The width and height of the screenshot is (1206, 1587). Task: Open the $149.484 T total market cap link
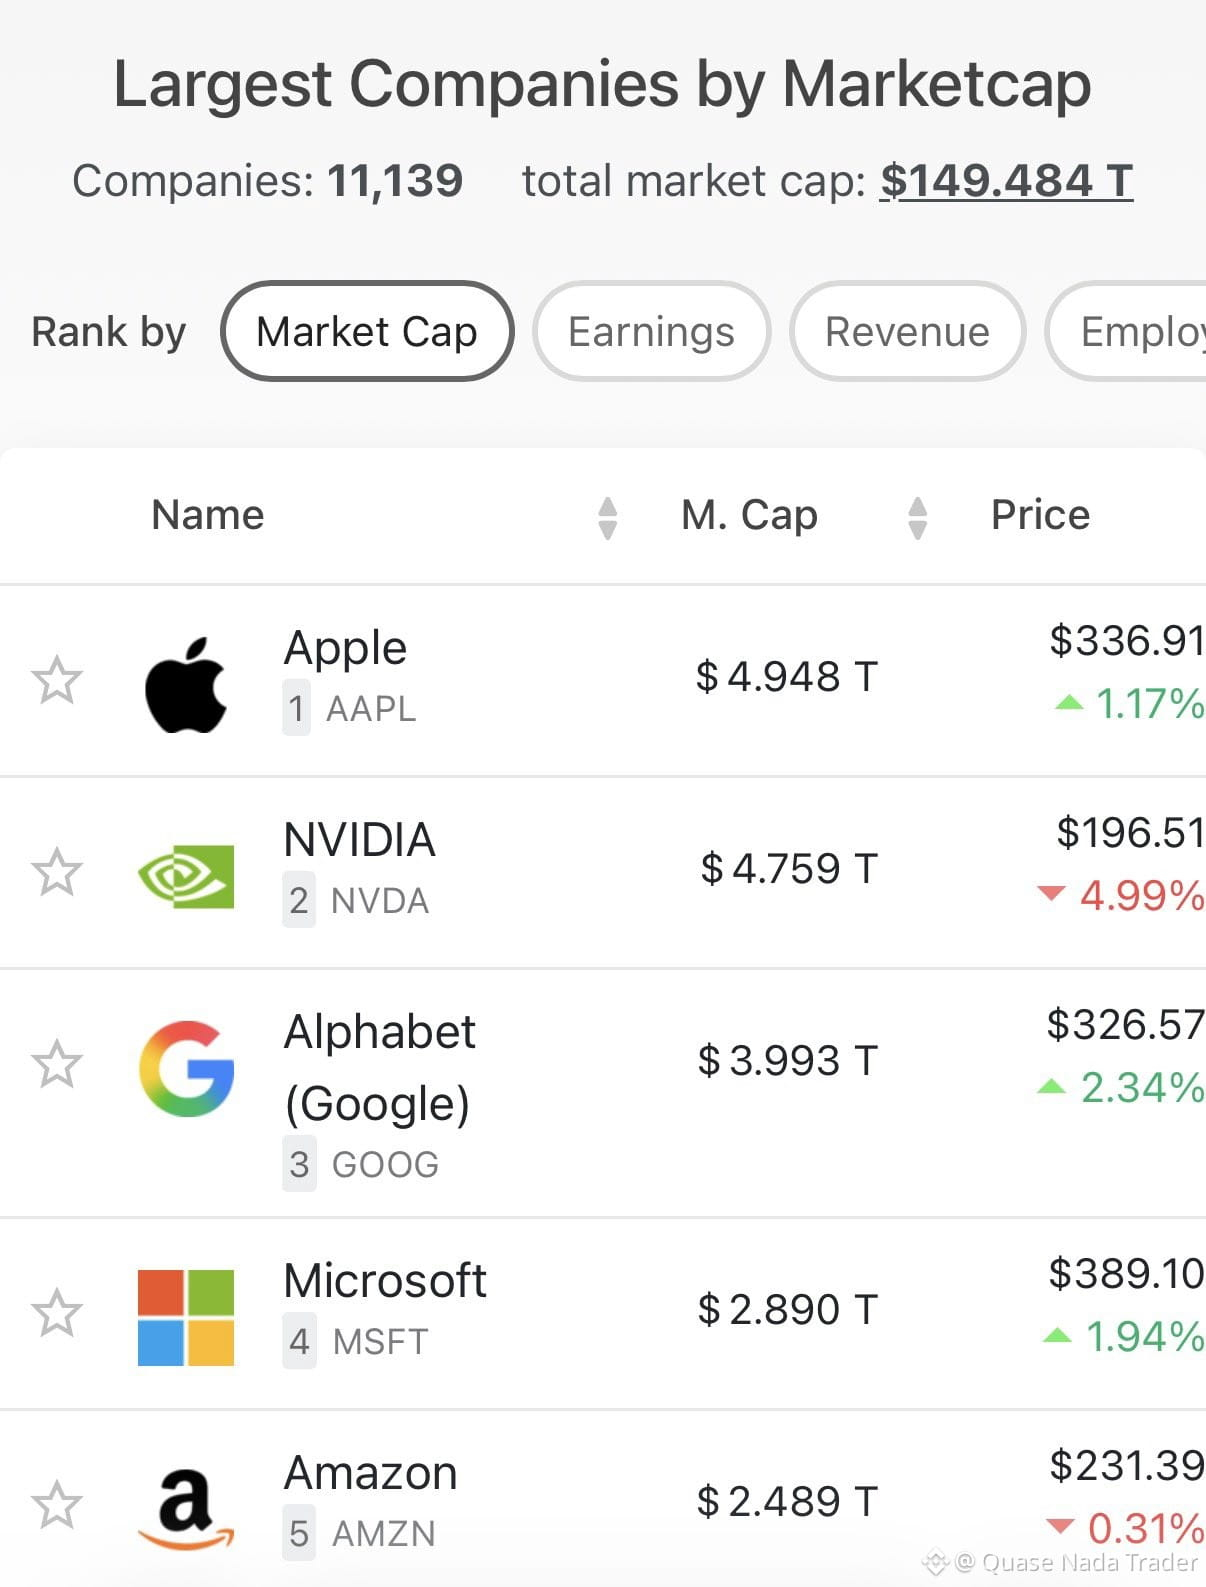(x=1006, y=181)
